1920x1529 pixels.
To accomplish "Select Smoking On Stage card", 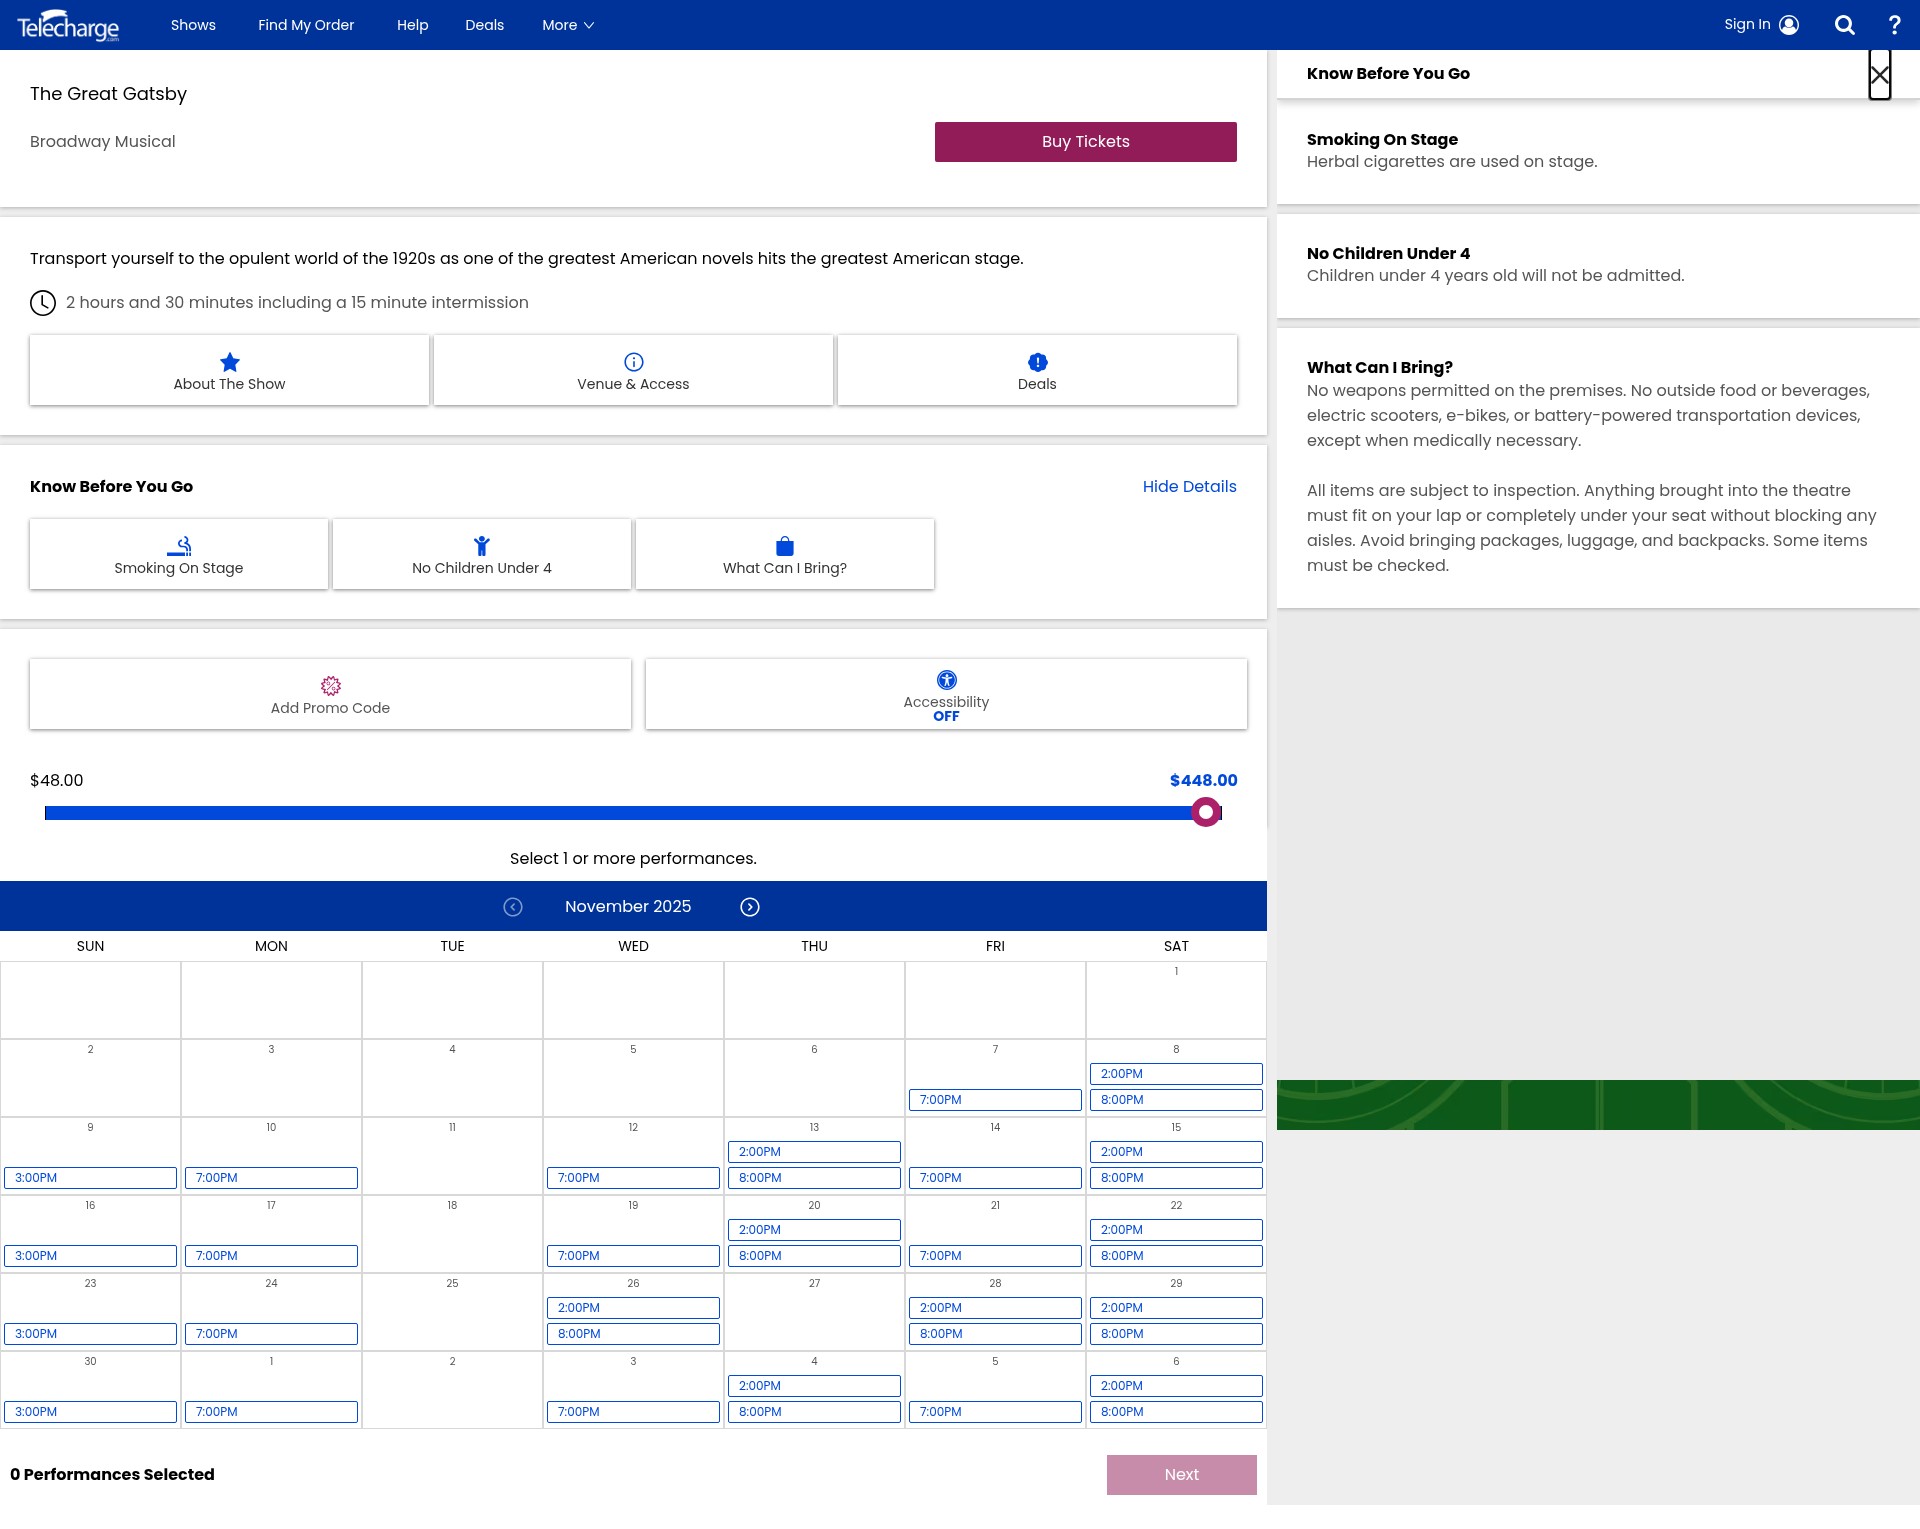I will pyautogui.click(x=179, y=554).
